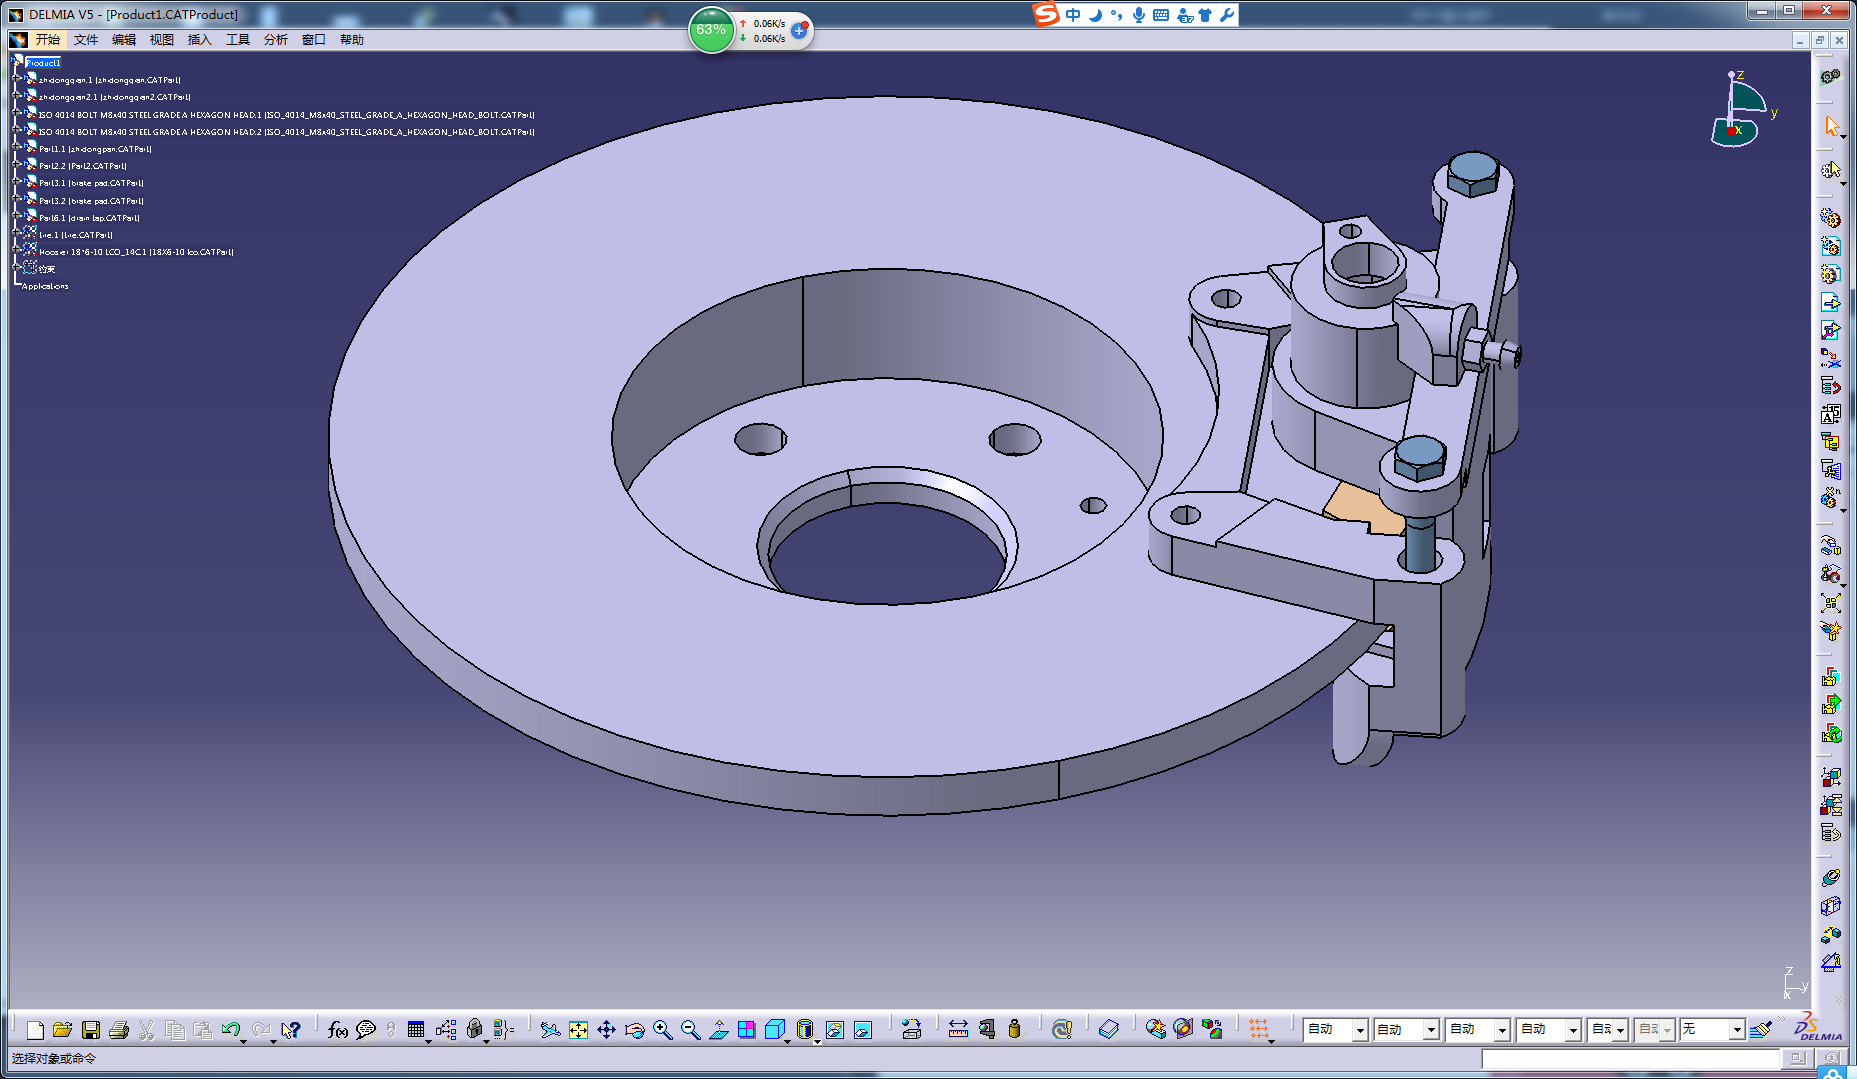The width and height of the screenshot is (1857, 1079).
Task: Click the Select arrow tool in right toolbar
Action: (x=1831, y=126)
